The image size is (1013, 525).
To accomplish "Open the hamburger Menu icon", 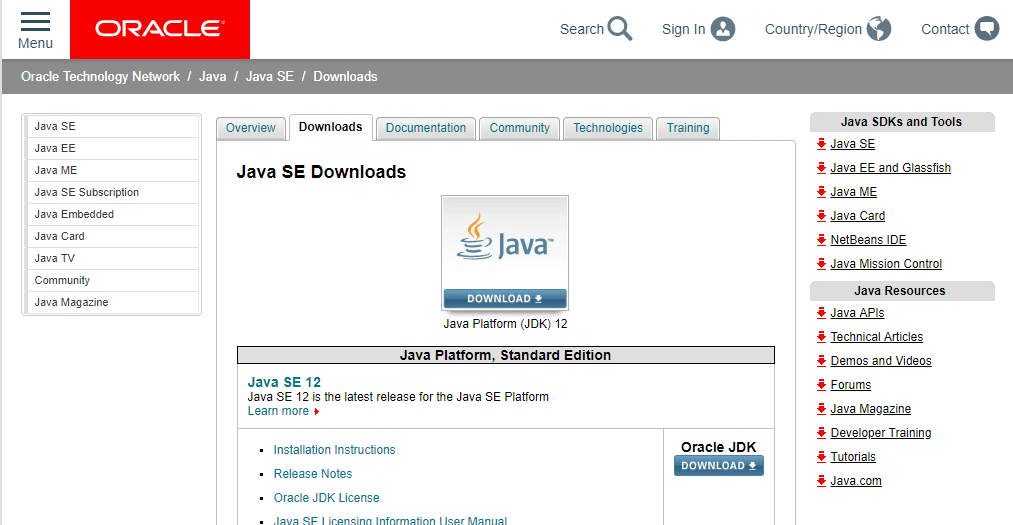I will (35, 22).
